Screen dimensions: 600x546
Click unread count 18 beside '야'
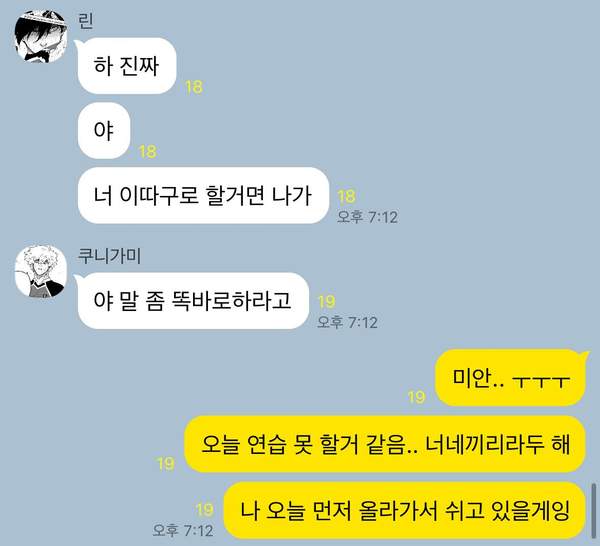click(x=148, y=152)
